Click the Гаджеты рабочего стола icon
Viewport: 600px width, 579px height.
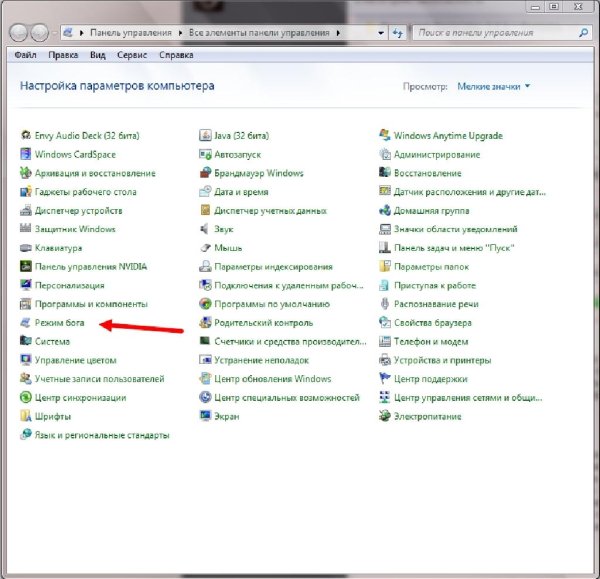26,191
